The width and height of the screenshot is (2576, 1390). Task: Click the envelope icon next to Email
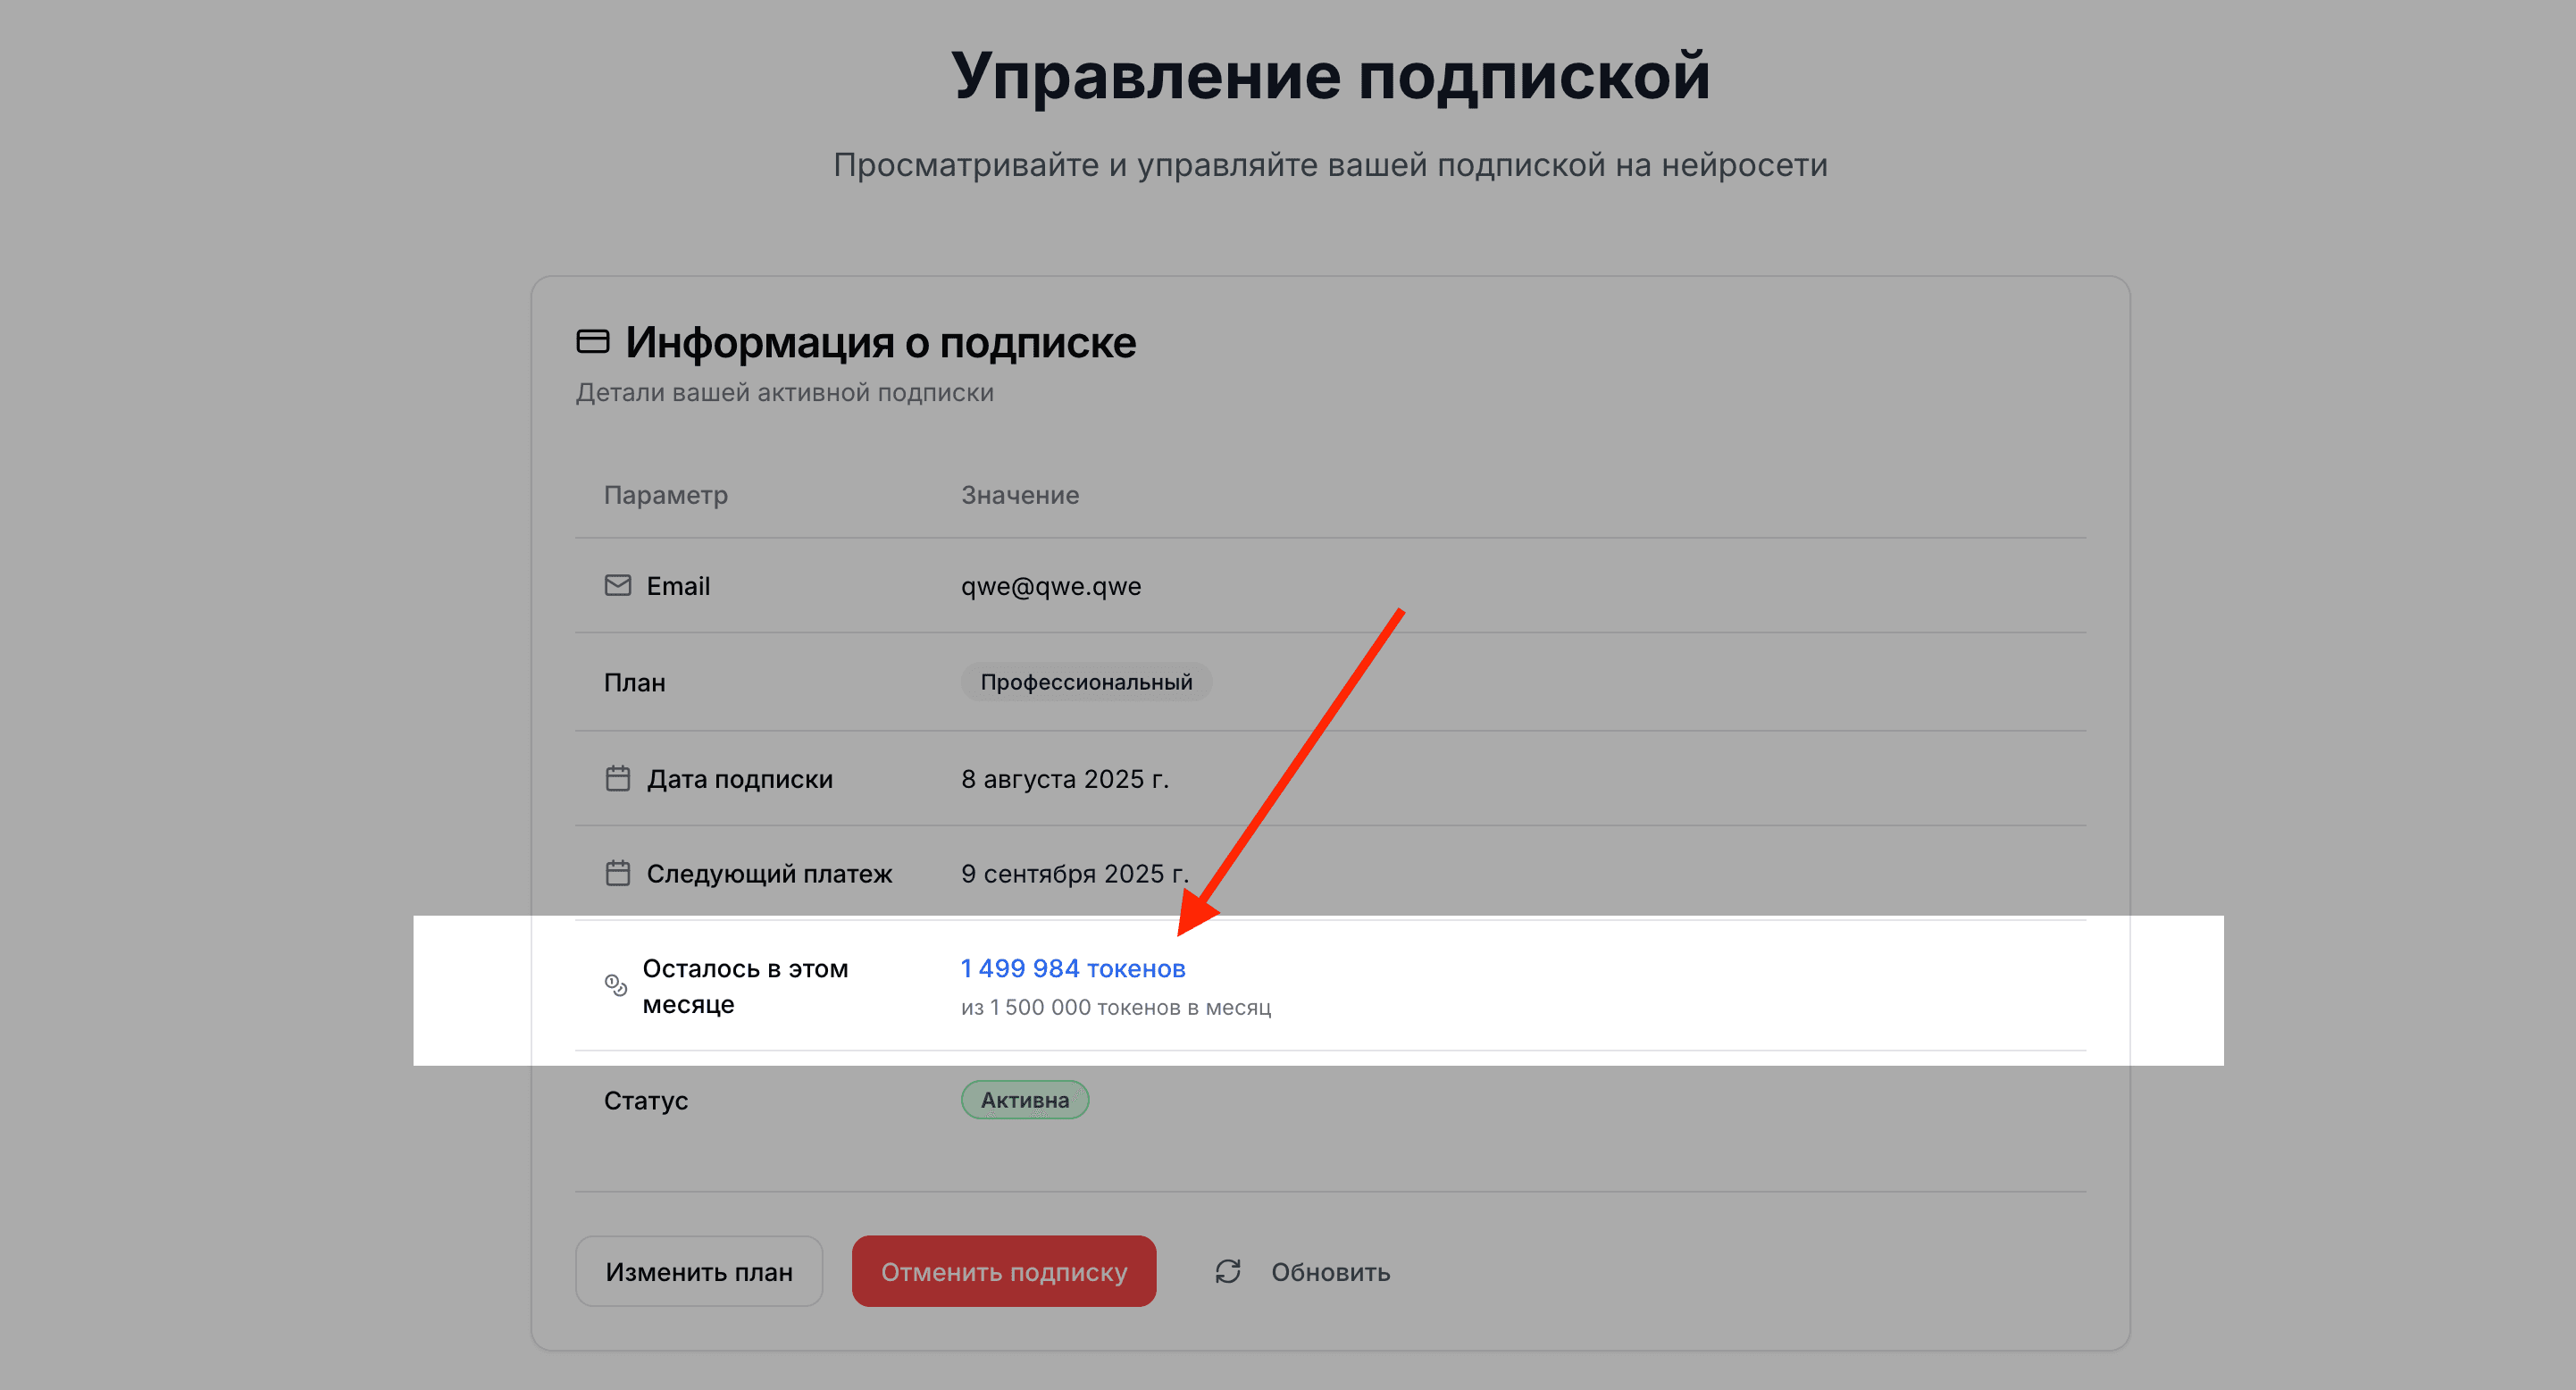(617, 586)
